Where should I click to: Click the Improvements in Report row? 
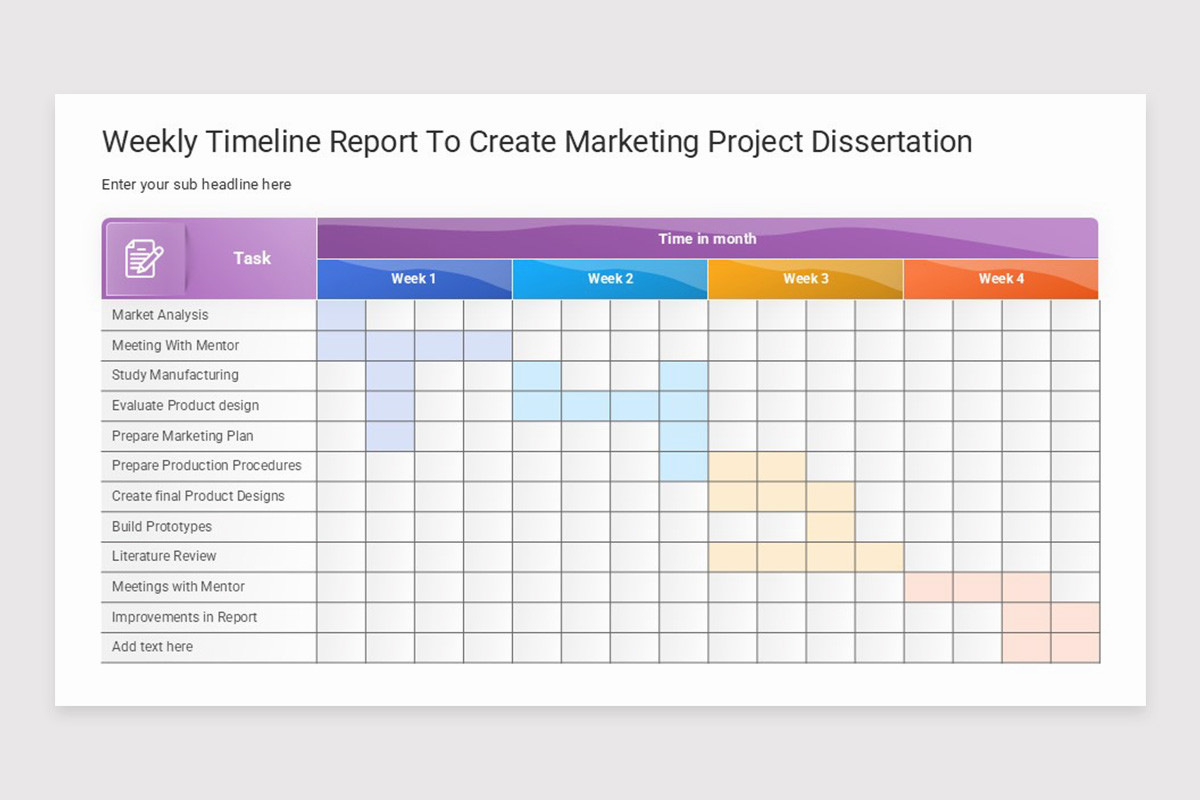[x=183, y=617]
